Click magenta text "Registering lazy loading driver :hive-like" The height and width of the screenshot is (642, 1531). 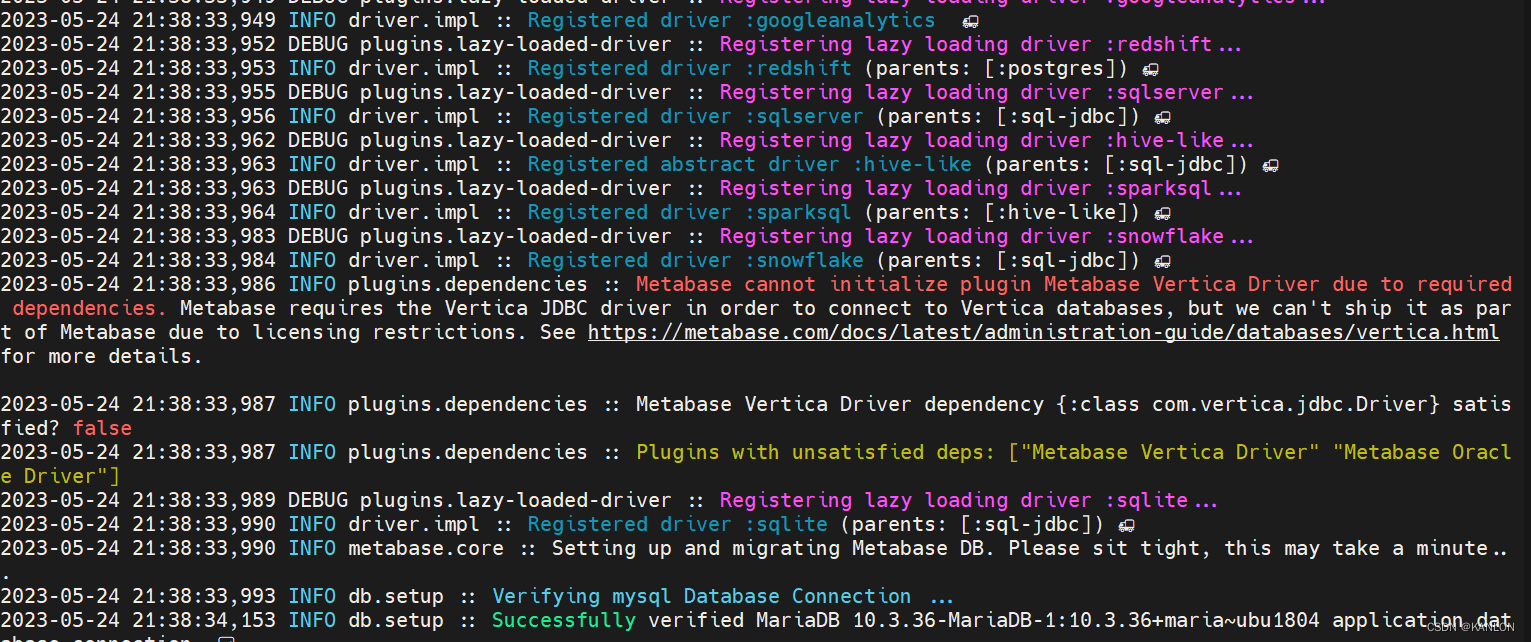tap(971, 140)
